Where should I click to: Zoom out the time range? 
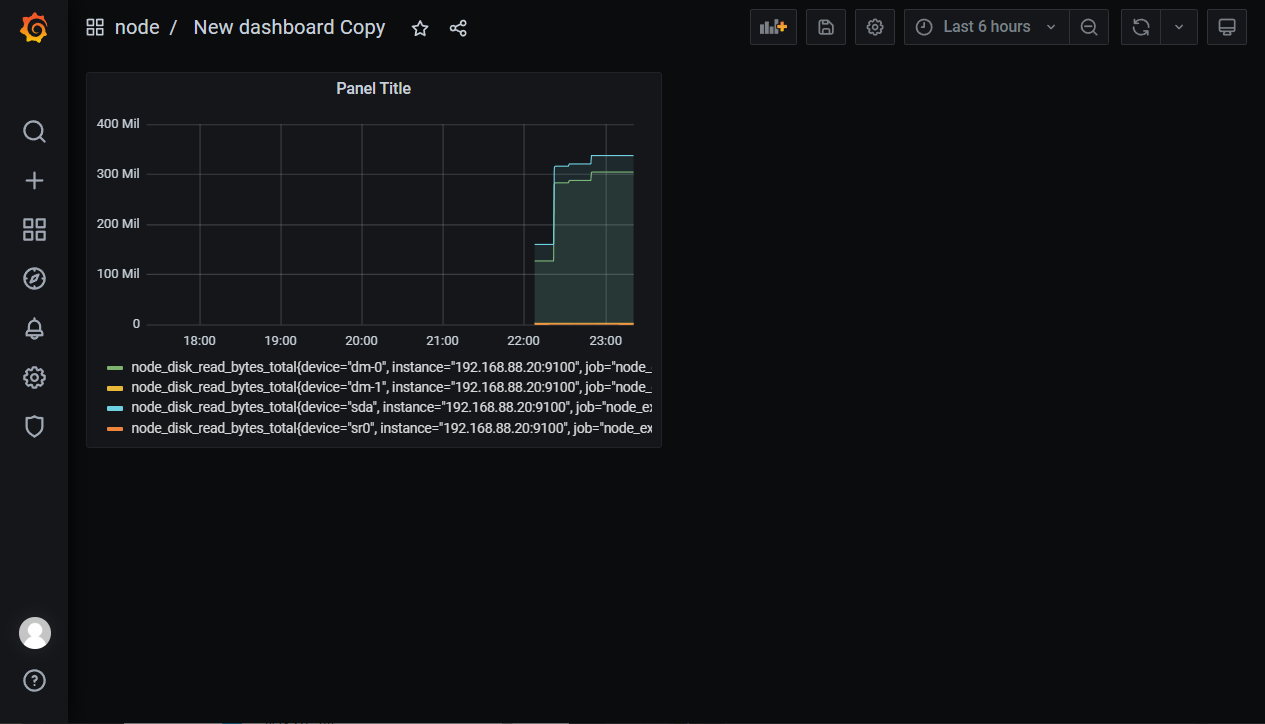[x=1089, y=27]
